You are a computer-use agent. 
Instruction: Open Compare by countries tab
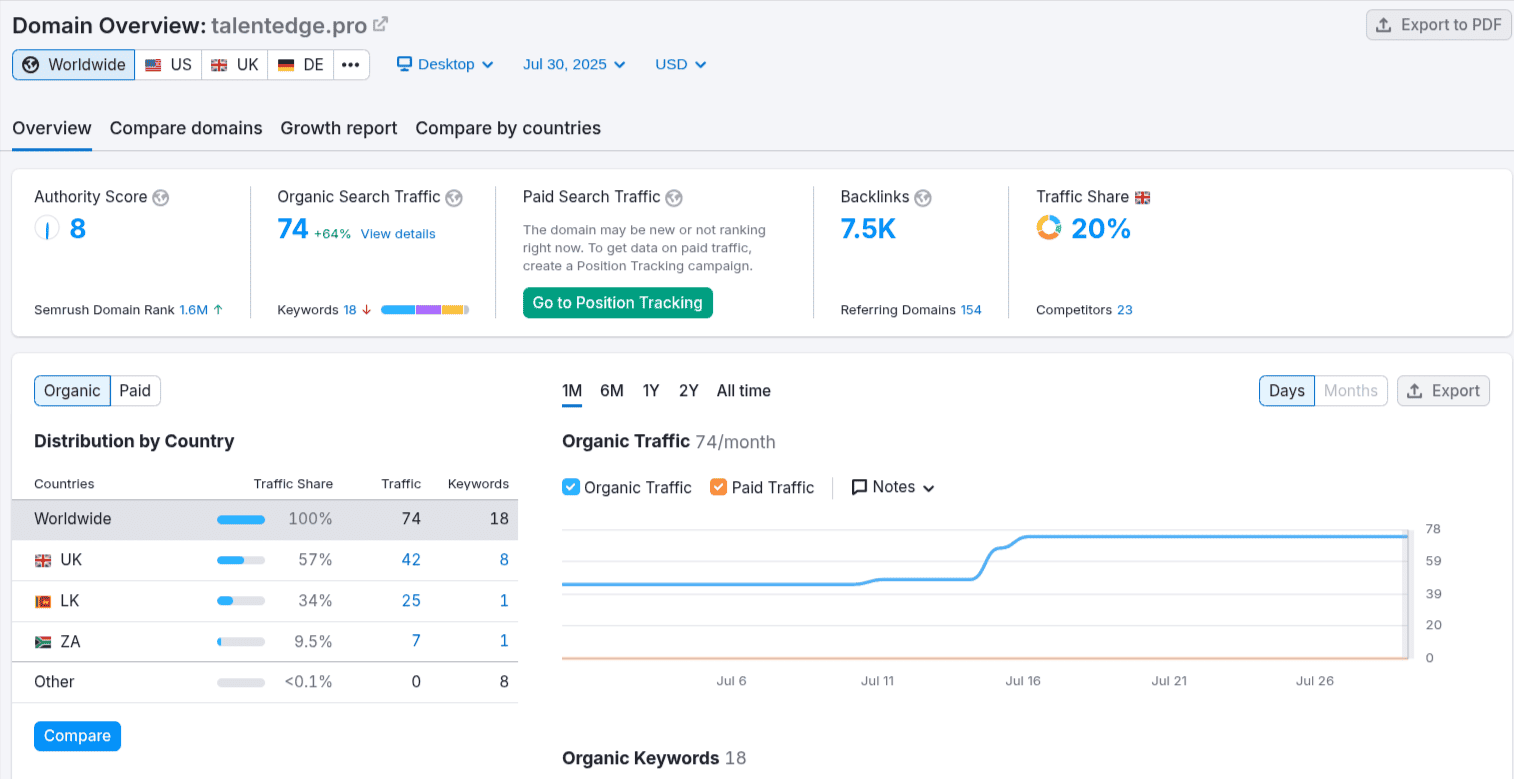(x=508, y=128)
